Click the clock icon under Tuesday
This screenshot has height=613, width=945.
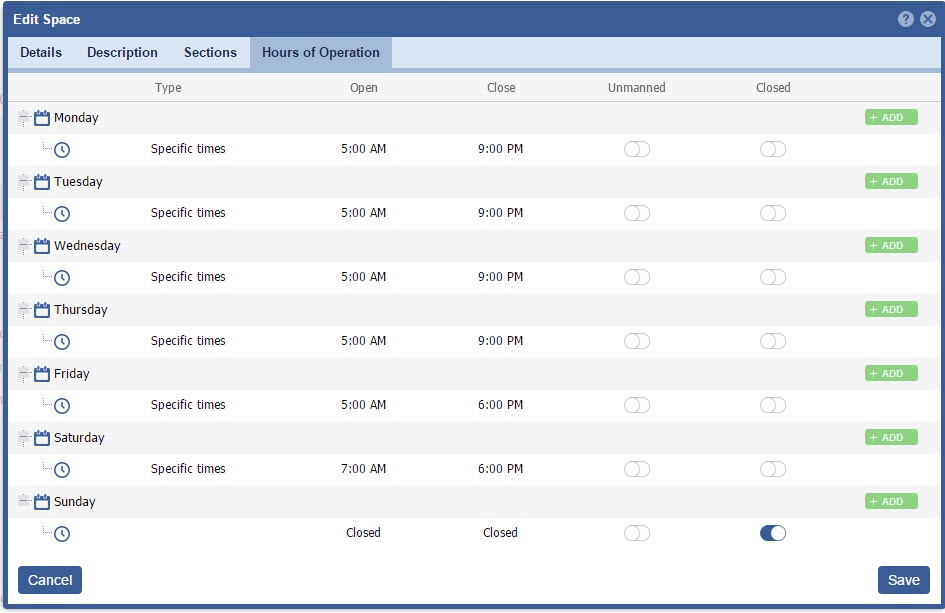[62, 214]
